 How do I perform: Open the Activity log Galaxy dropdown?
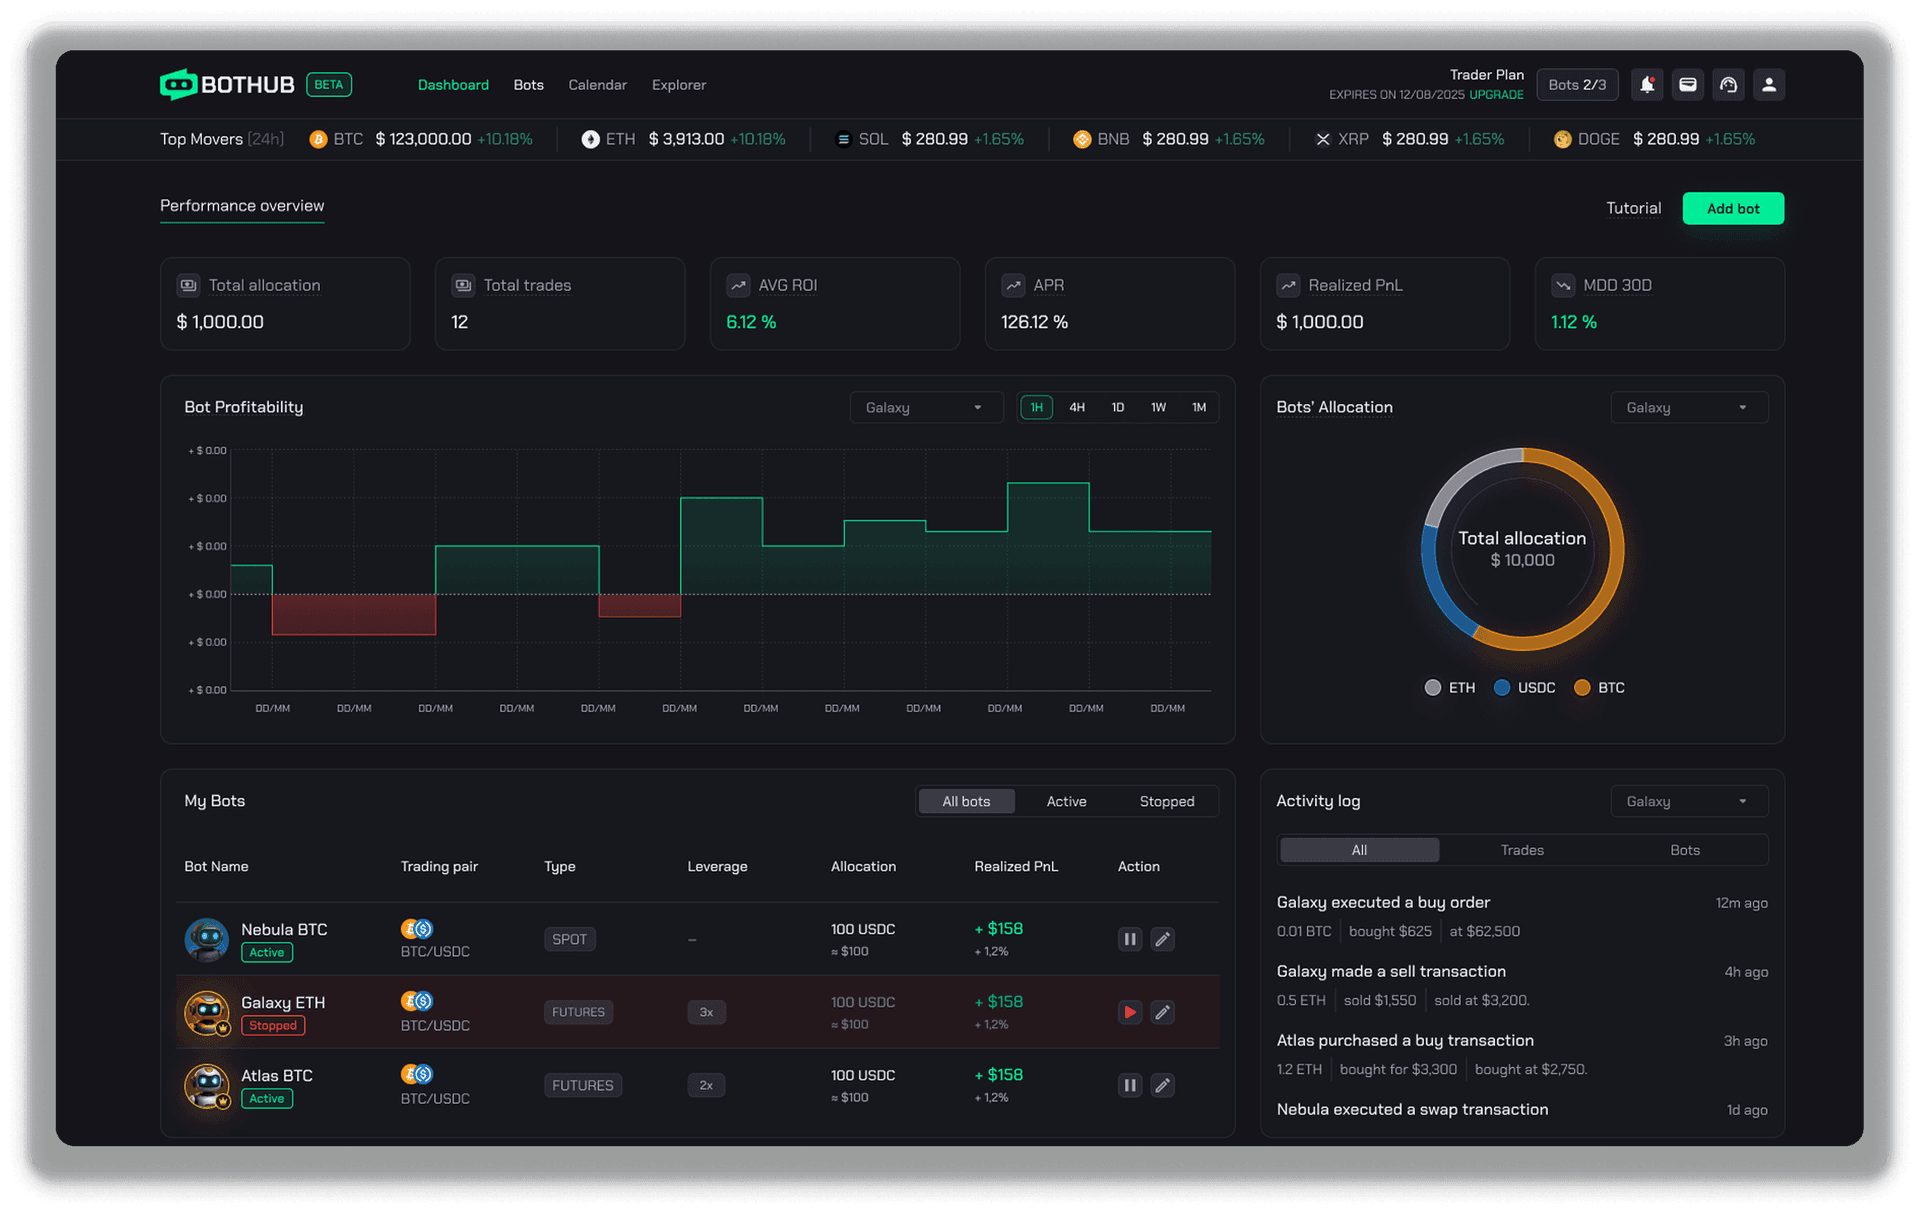coord(1688,801)
